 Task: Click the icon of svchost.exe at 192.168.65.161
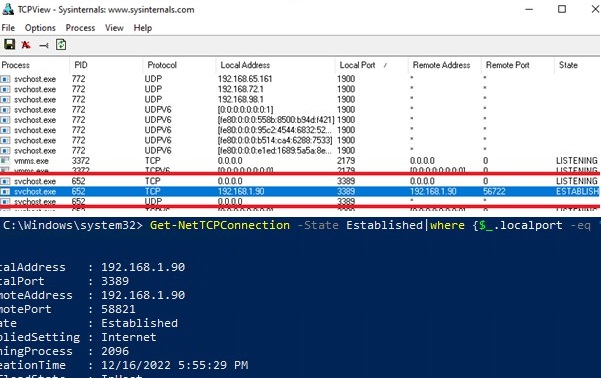[x=5, y=79]
